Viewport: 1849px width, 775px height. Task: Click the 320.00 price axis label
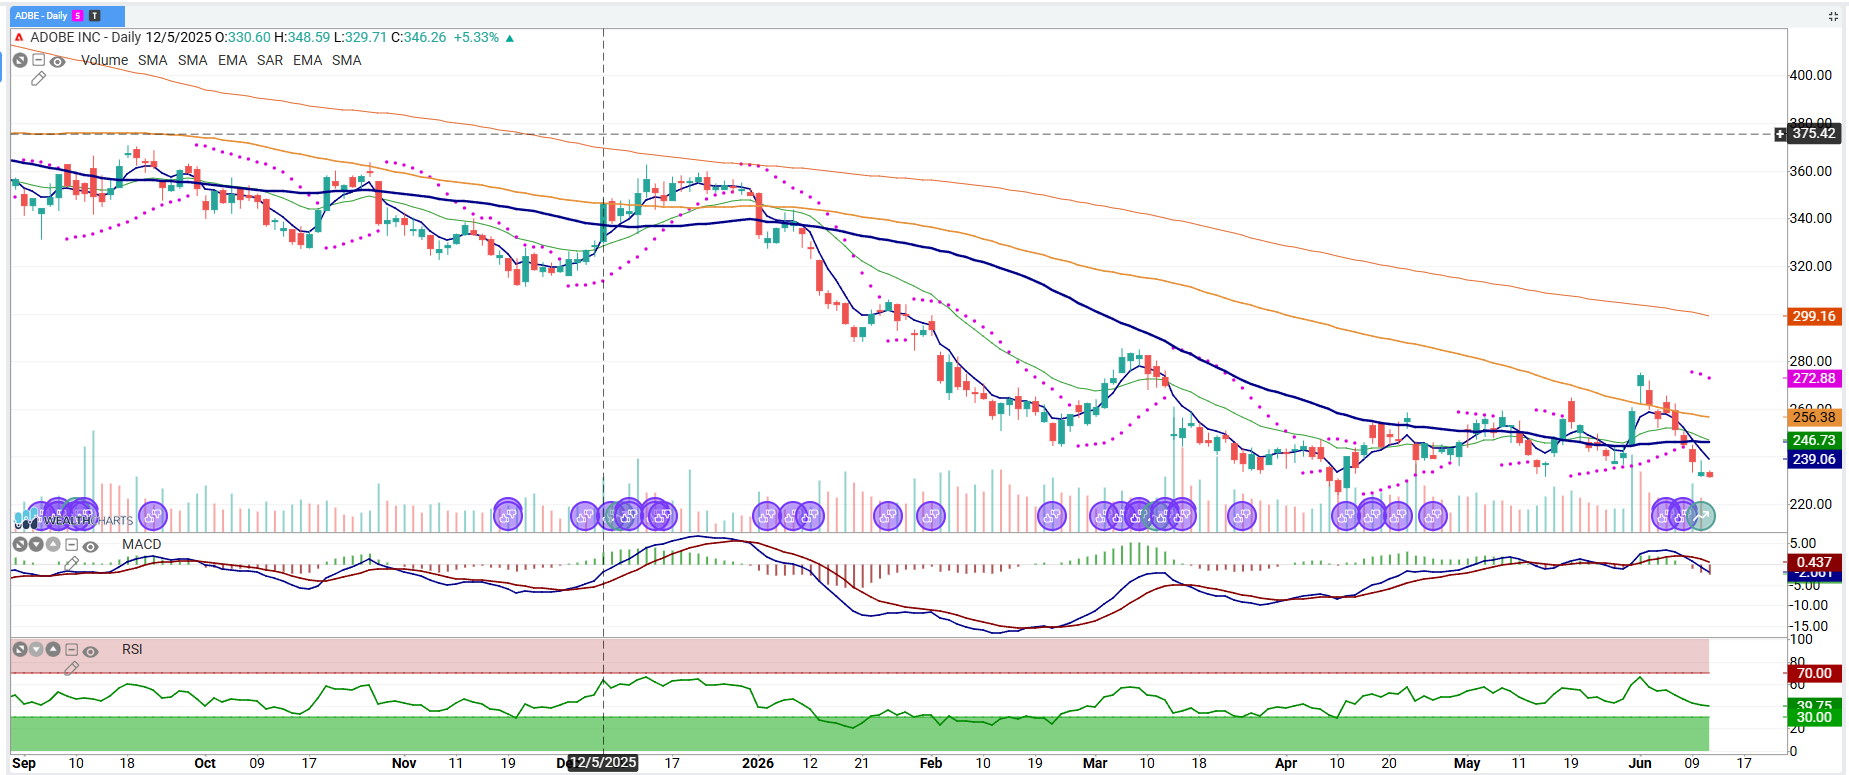tap(1811, 266)
